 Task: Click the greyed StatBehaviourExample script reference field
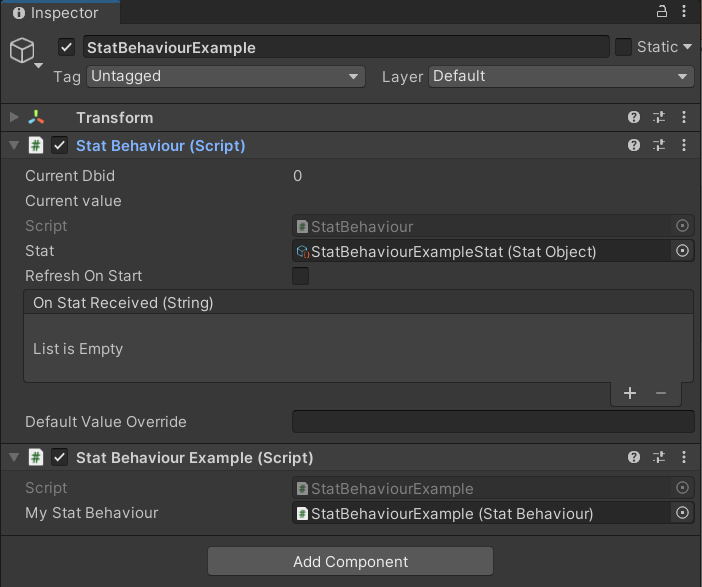pyautogui.click(x=484, y=488)
